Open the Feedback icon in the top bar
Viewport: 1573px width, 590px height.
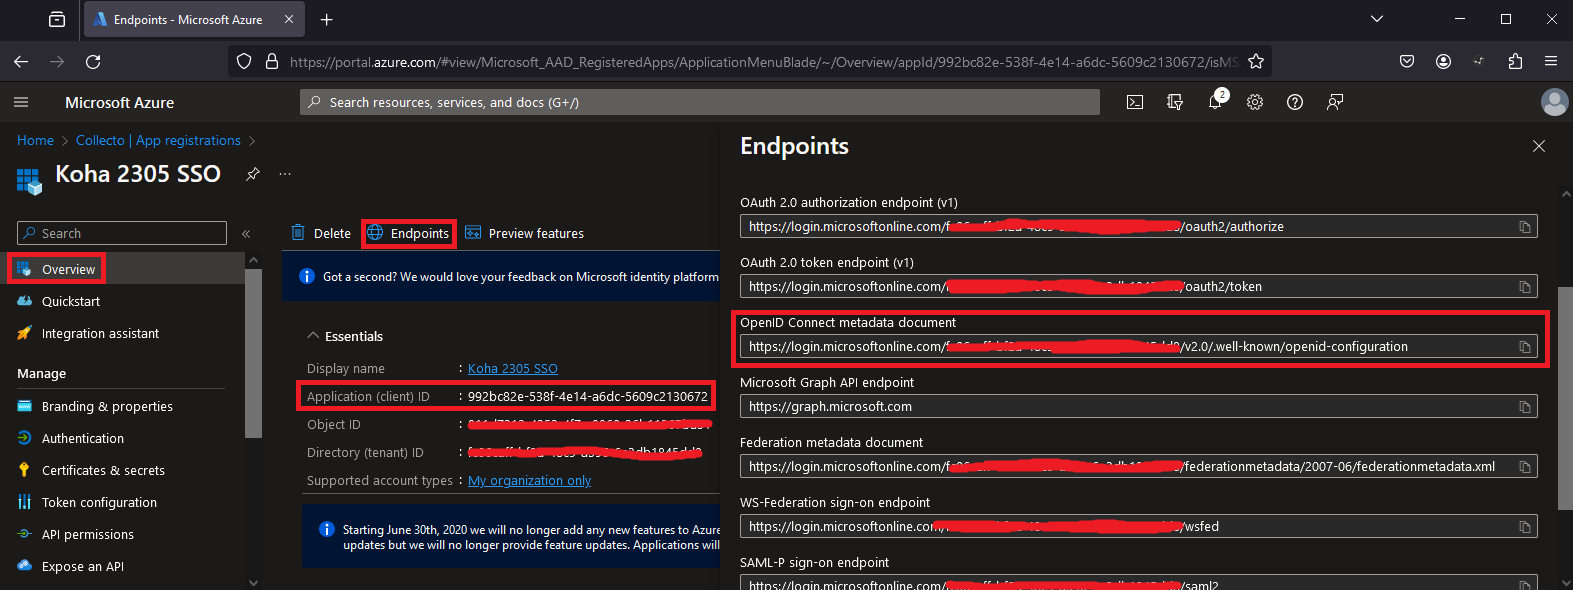click(x=1335, y=102)
